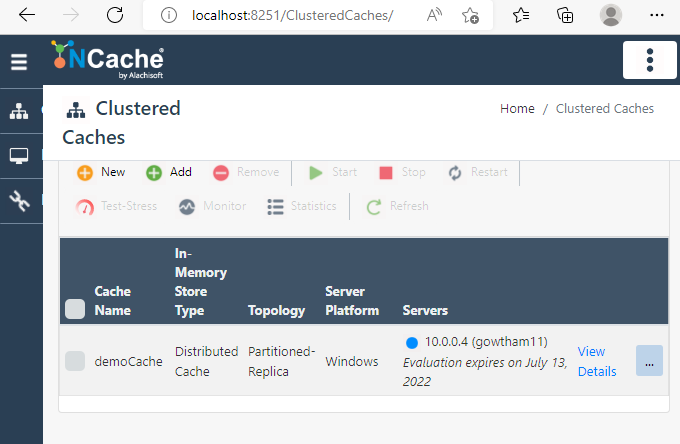Select the demoCache row checkbox
This screenshot has height=444, width=680.
click(x=75, y=361)
